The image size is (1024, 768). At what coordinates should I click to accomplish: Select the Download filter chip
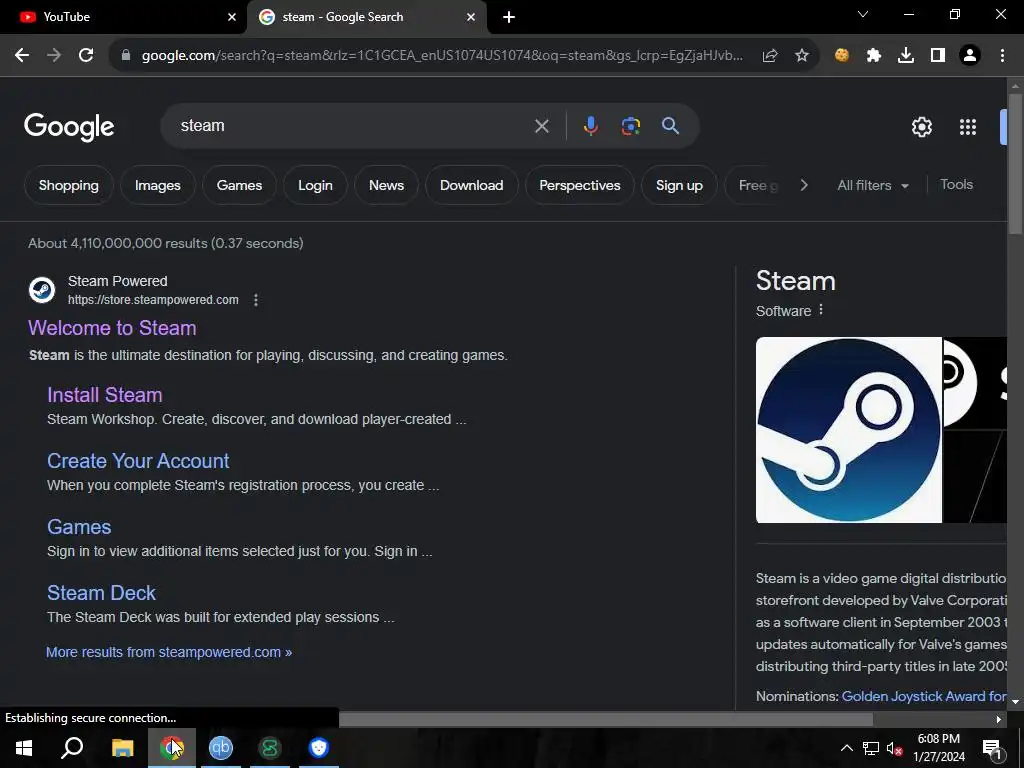tap(472, 185)
